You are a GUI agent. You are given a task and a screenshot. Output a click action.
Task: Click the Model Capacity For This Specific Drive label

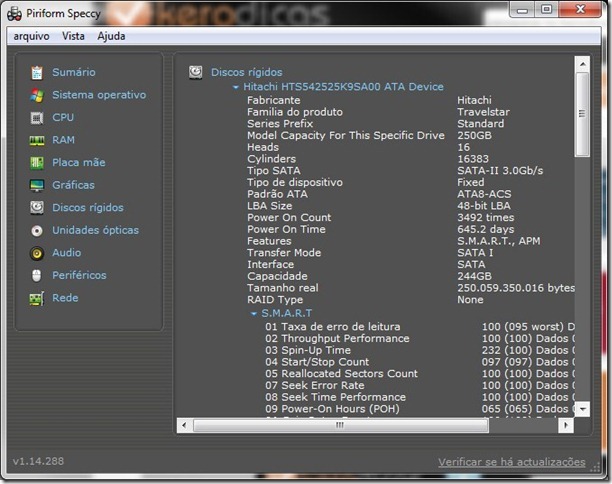346,135
